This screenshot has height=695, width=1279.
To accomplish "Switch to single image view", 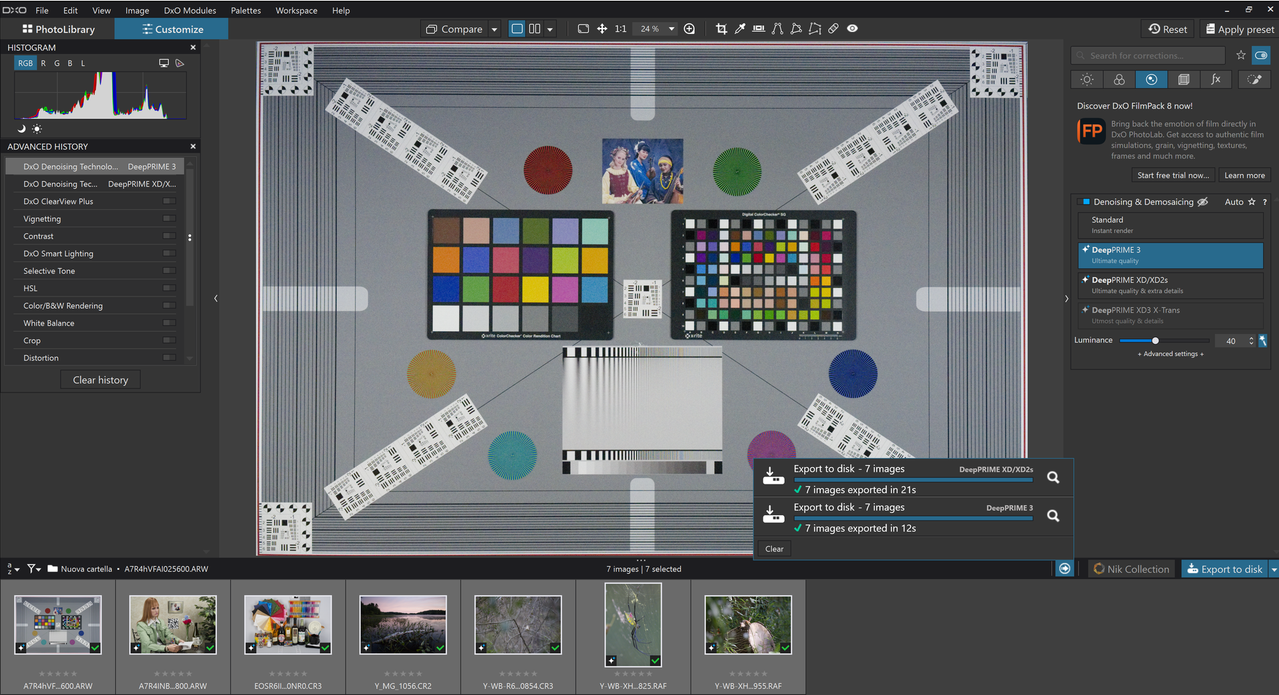I will [x=517, y=29].
